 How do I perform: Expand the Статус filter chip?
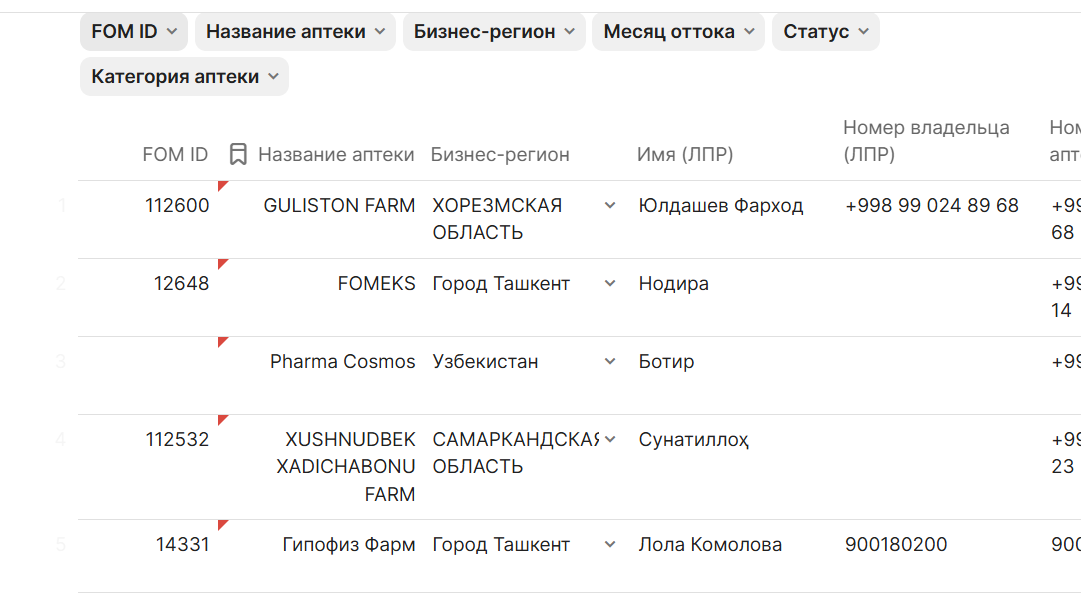click(x=825, y=31)
